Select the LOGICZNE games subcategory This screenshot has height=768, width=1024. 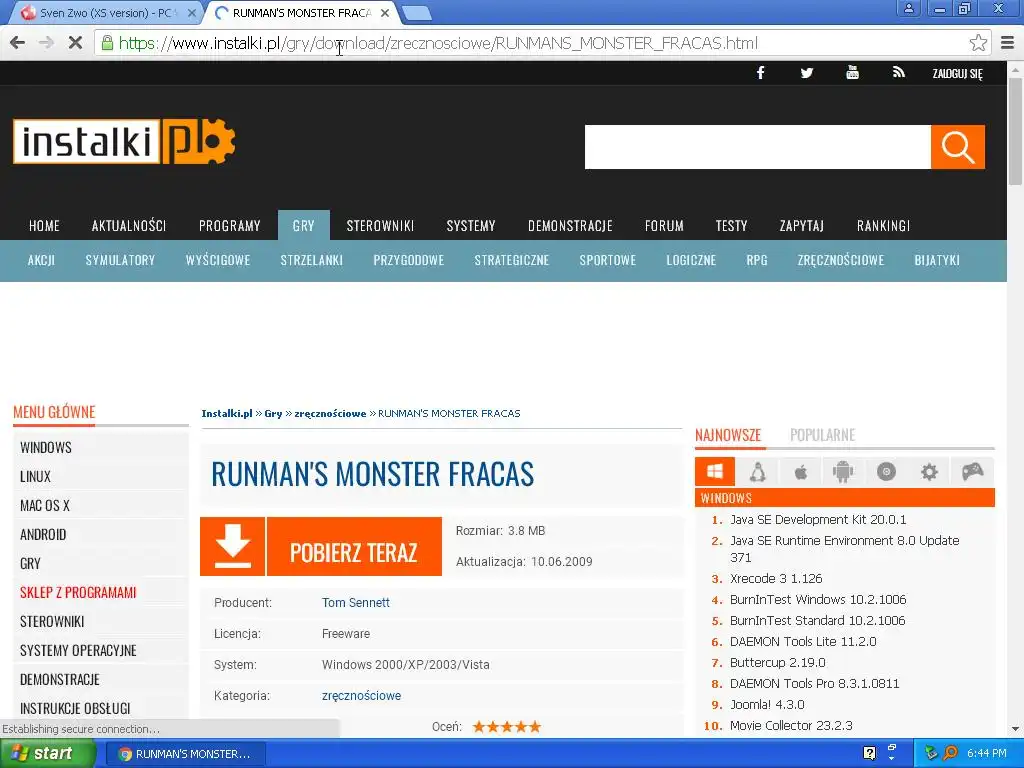click(x=691, y=260)
